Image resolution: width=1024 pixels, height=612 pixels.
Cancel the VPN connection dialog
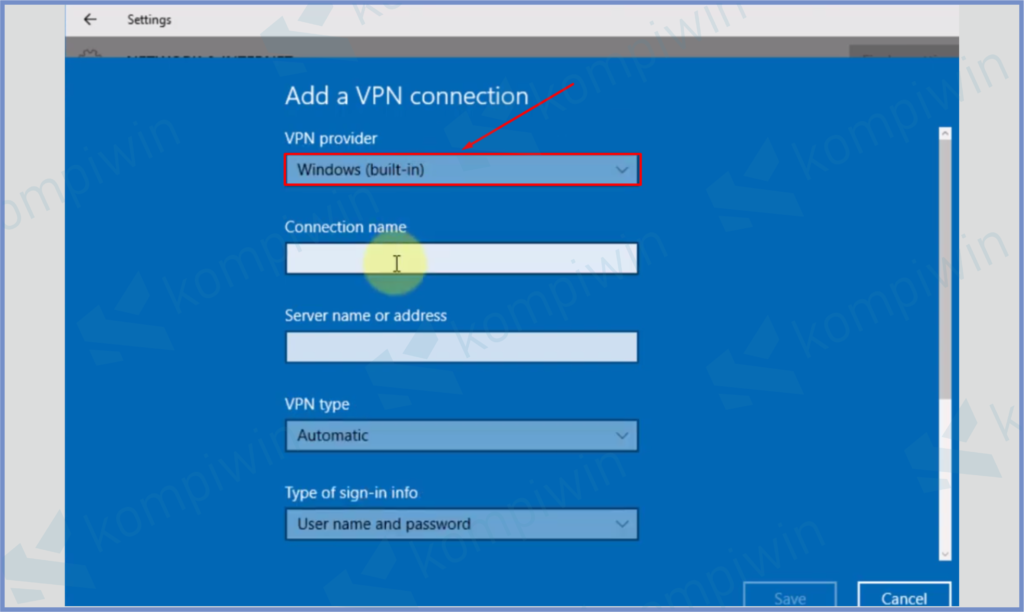pos(903,597)
